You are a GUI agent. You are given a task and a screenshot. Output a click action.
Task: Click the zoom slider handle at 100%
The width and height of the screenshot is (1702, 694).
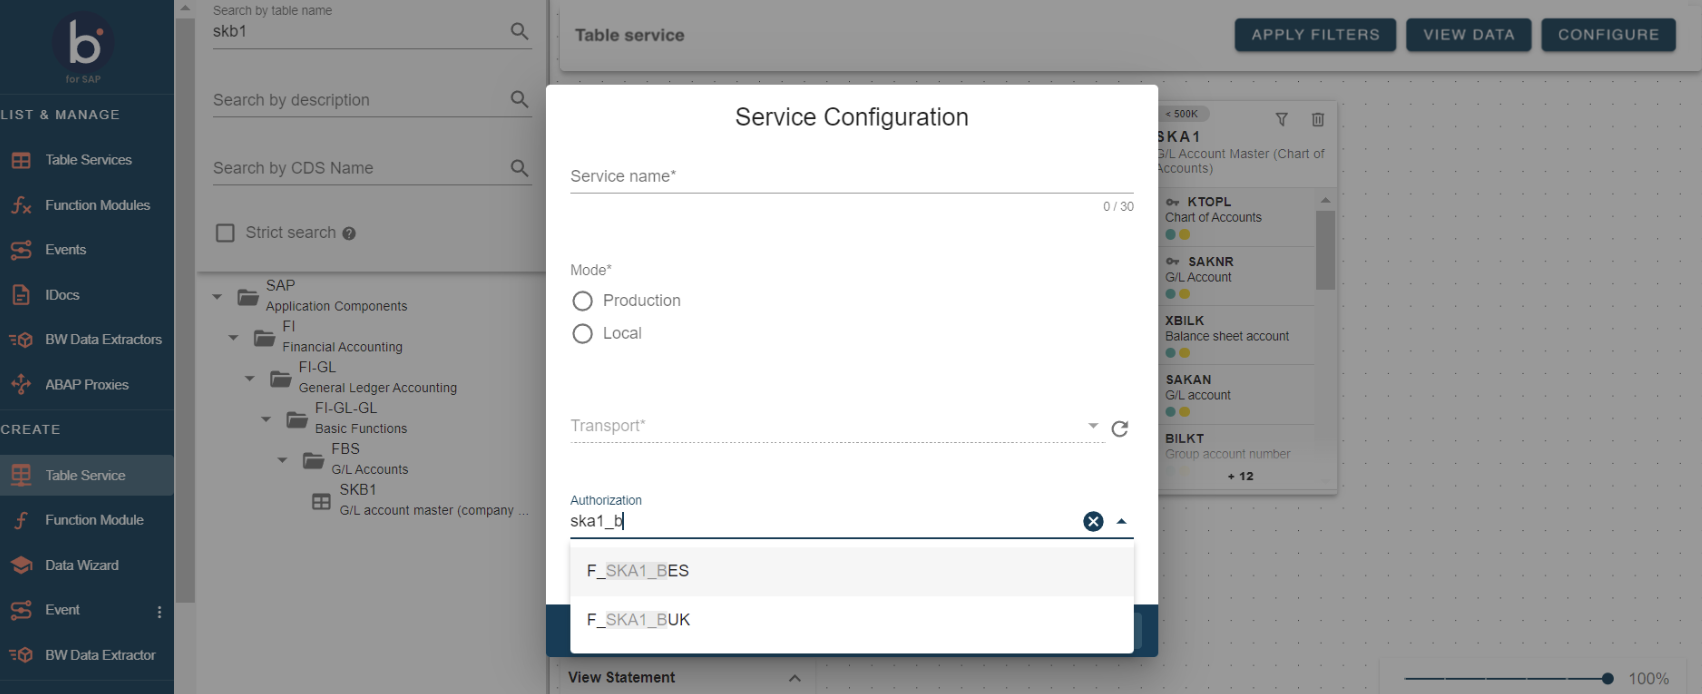pos(1607,678)
